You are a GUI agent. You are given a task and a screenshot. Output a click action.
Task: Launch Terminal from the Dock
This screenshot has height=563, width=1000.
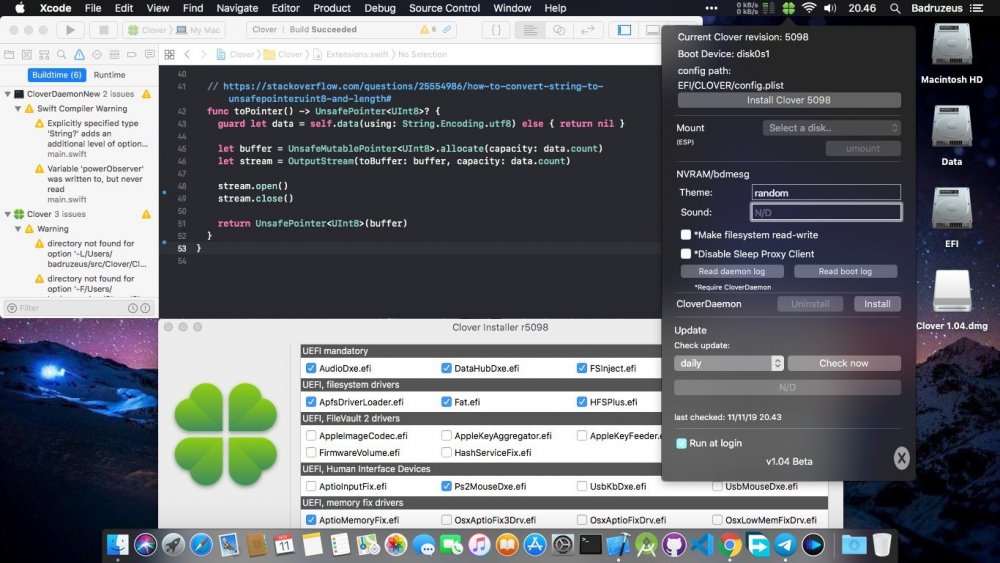point(590,545)
